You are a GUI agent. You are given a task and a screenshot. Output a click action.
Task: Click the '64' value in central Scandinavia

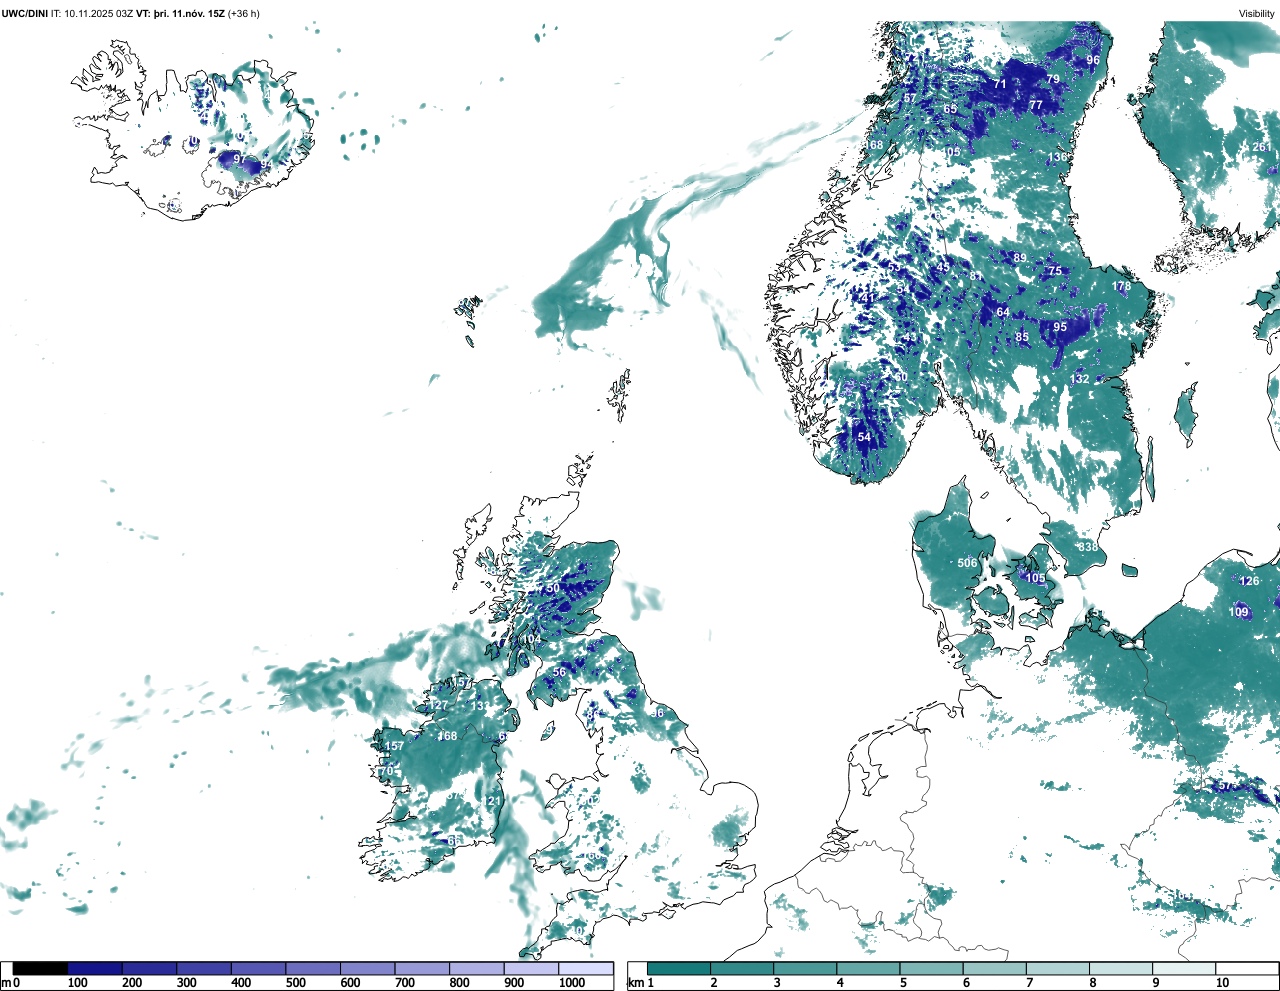click(x=1003, y=313)
